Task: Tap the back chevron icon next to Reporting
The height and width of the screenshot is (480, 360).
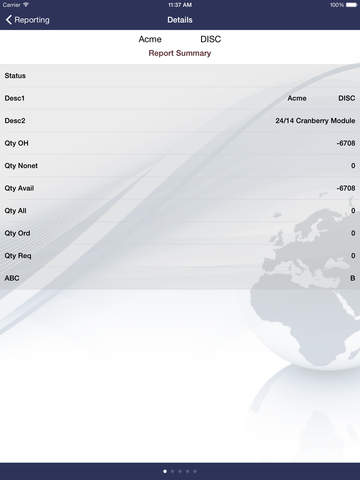Action: pos(9,20)
